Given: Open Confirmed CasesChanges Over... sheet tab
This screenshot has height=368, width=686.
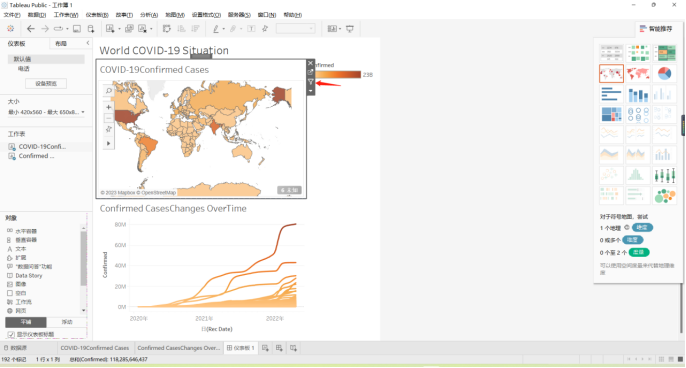Looking at the screenshot, I should point(178,348).
